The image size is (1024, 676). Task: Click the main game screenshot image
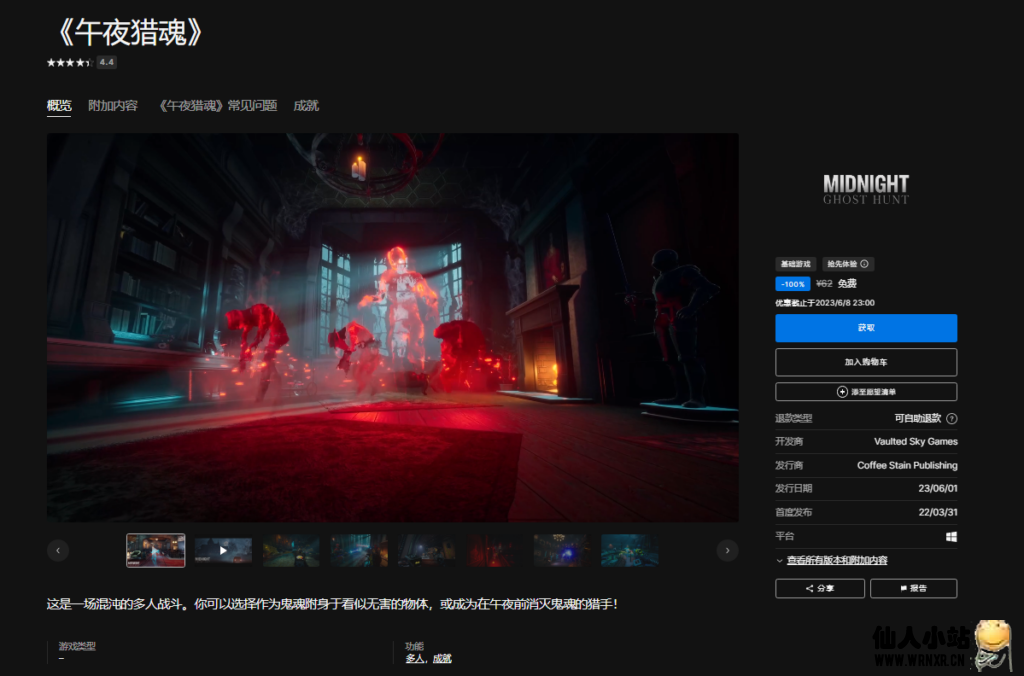tap(392, 327)
